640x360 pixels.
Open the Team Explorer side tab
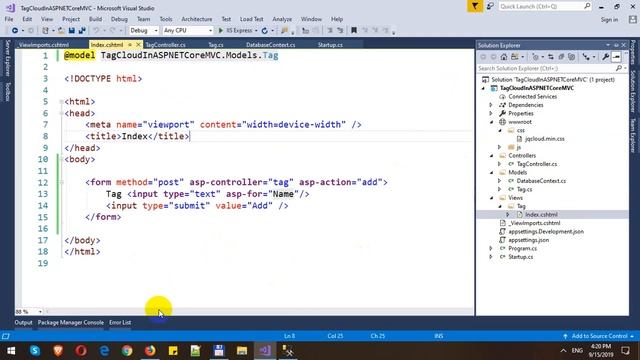coord(633,136)
